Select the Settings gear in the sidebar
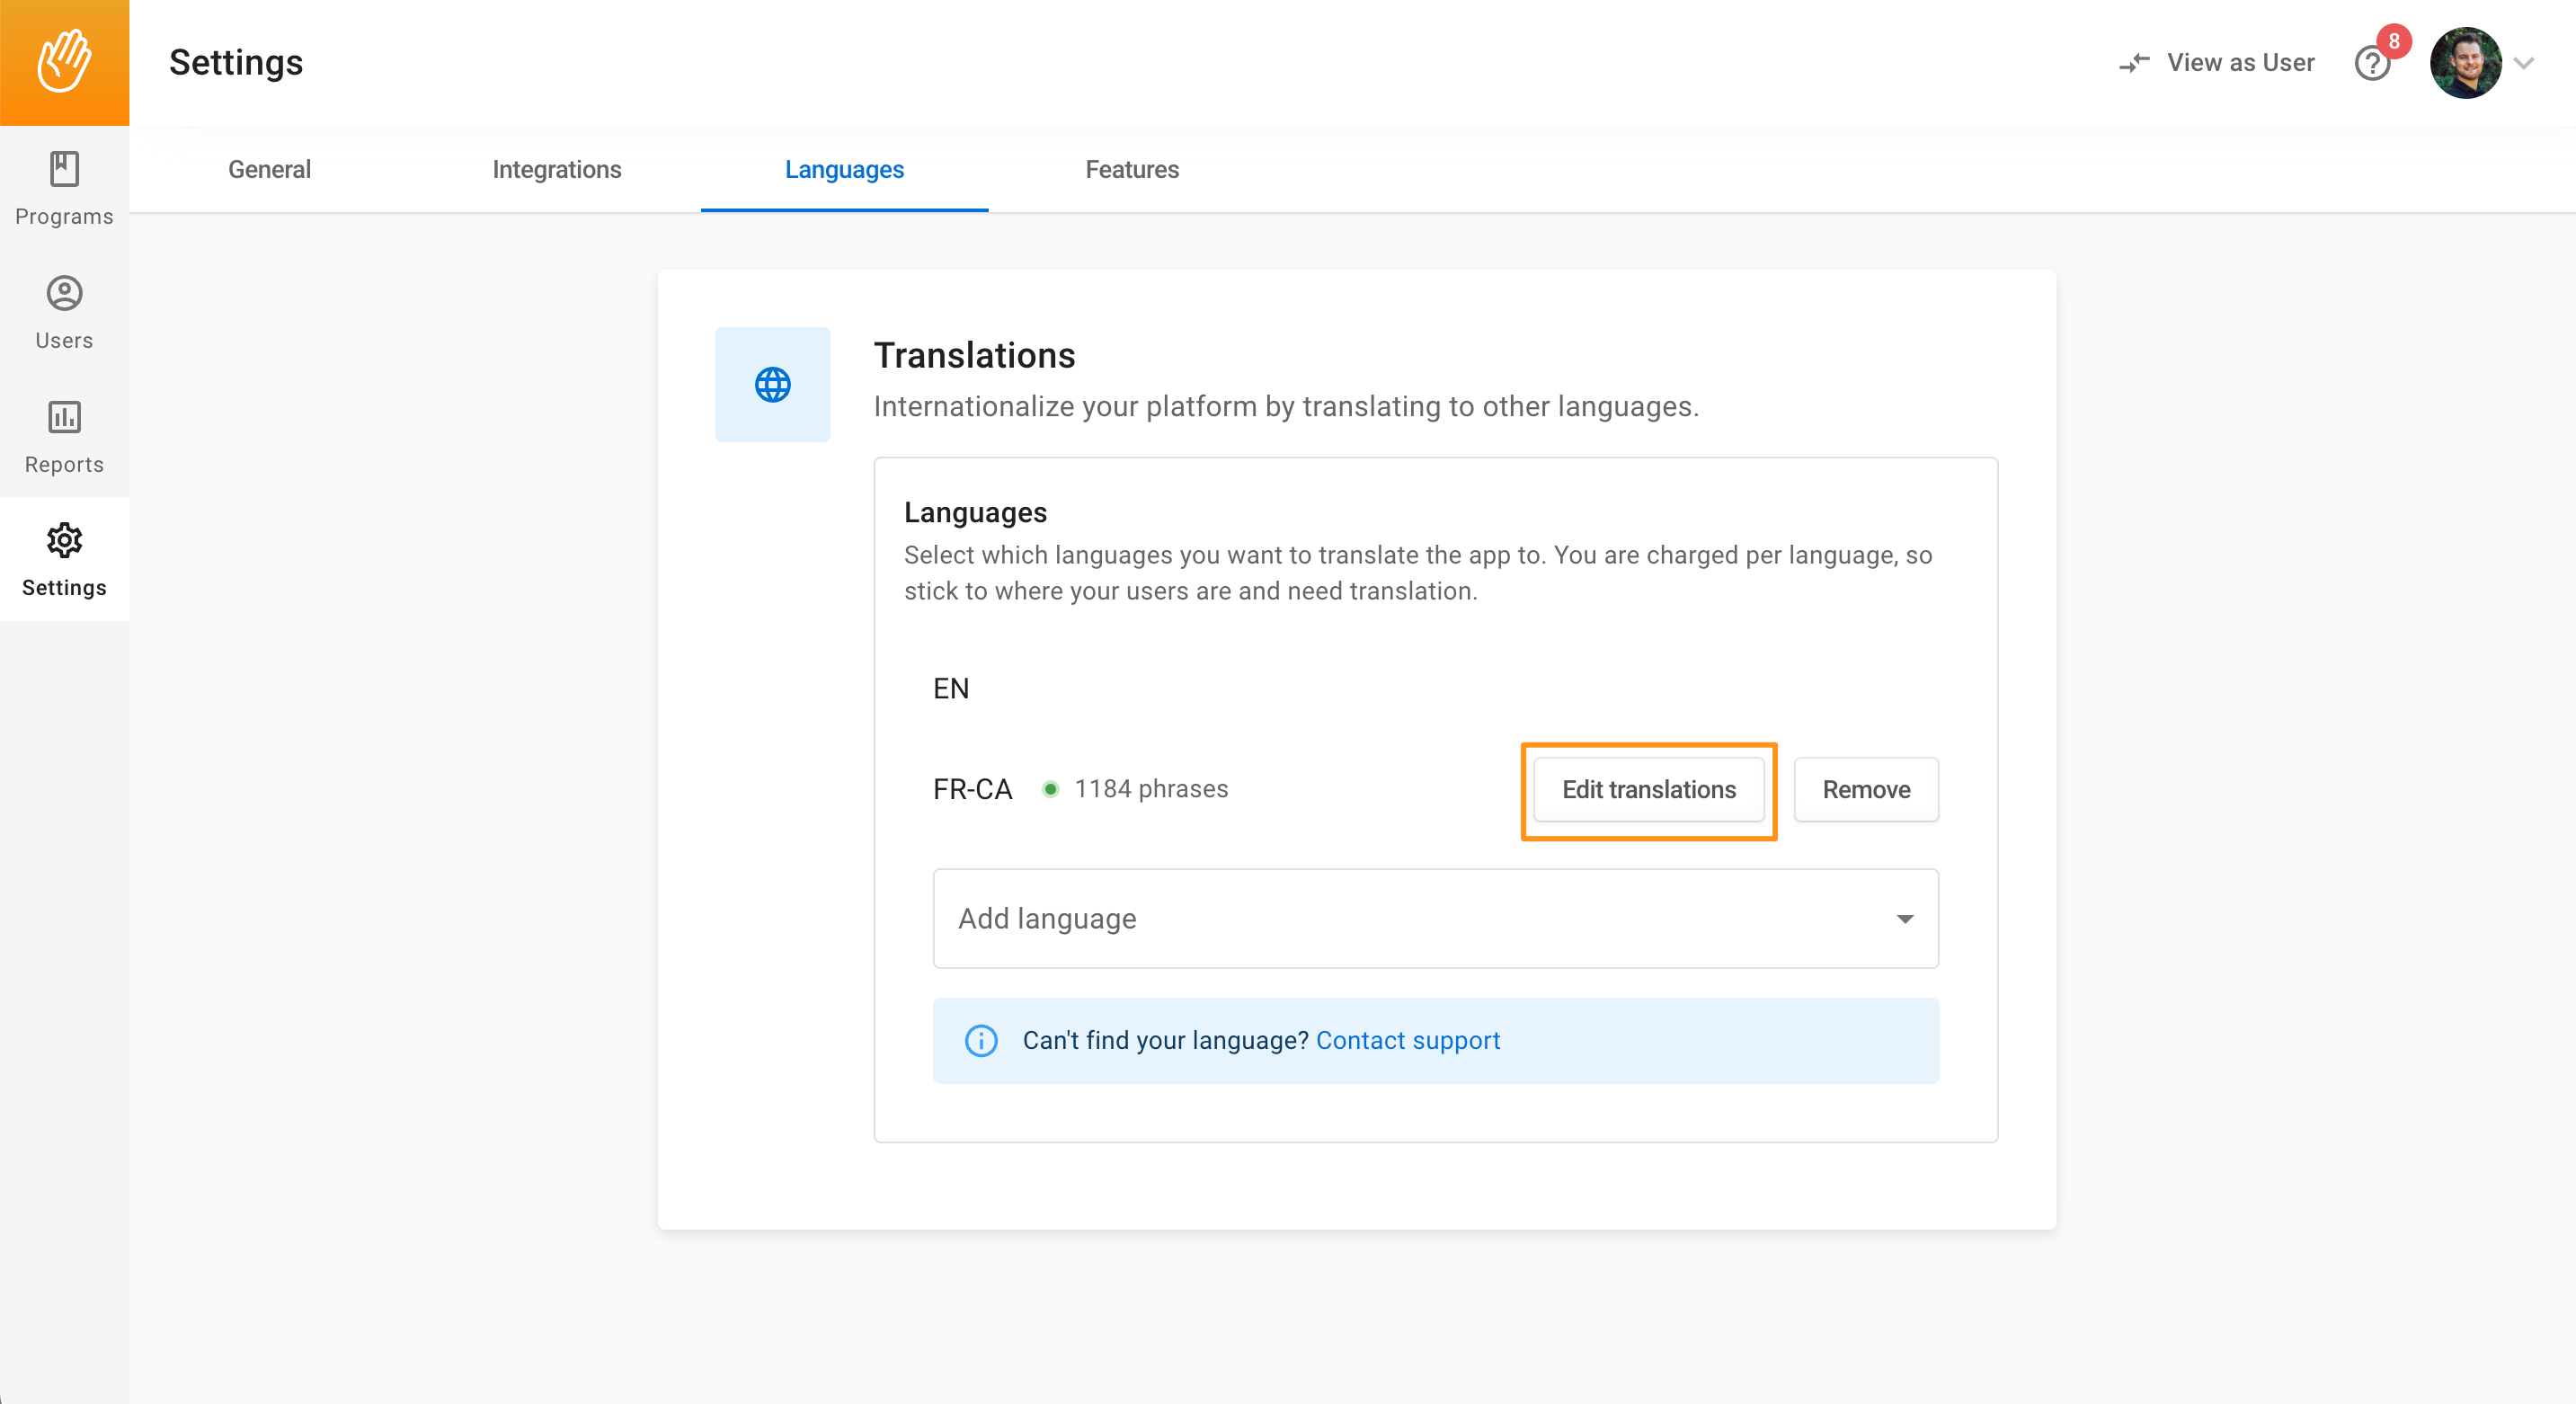Screen dimensions: 2576x1404 tap(64, 560)
